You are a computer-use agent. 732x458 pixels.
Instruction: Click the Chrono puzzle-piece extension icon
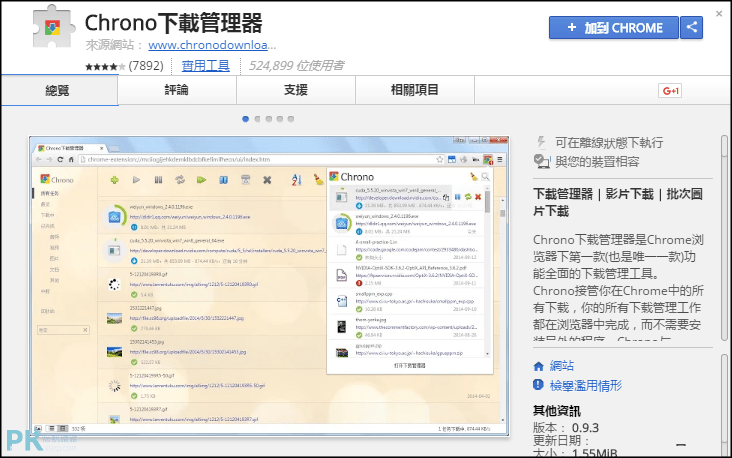[x=53, y=27]
